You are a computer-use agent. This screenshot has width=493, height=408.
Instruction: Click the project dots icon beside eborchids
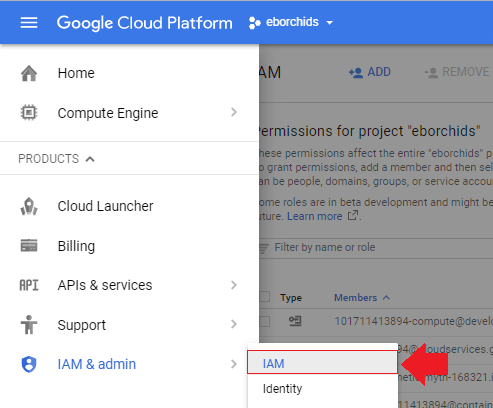pyautogui.click(x=254, y=23)
